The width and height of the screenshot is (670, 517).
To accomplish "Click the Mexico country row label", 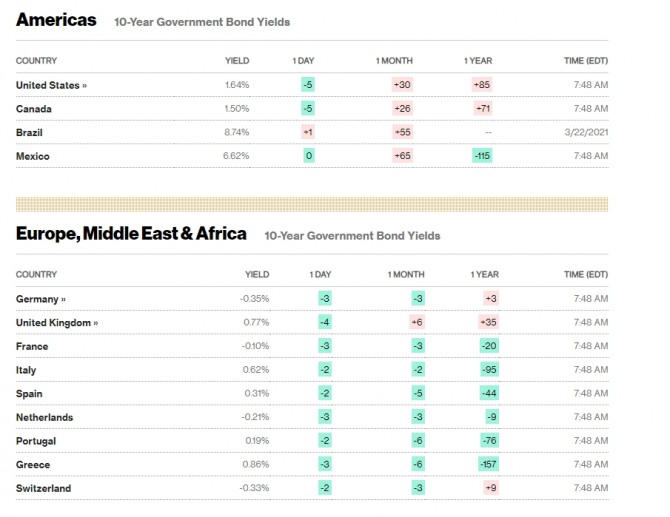I will click(33, 156).
